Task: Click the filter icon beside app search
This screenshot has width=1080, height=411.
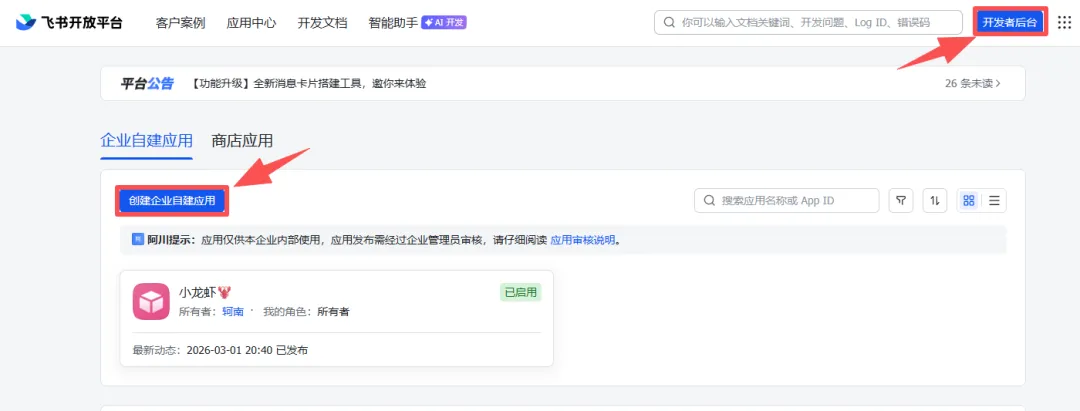Action: 901,200
